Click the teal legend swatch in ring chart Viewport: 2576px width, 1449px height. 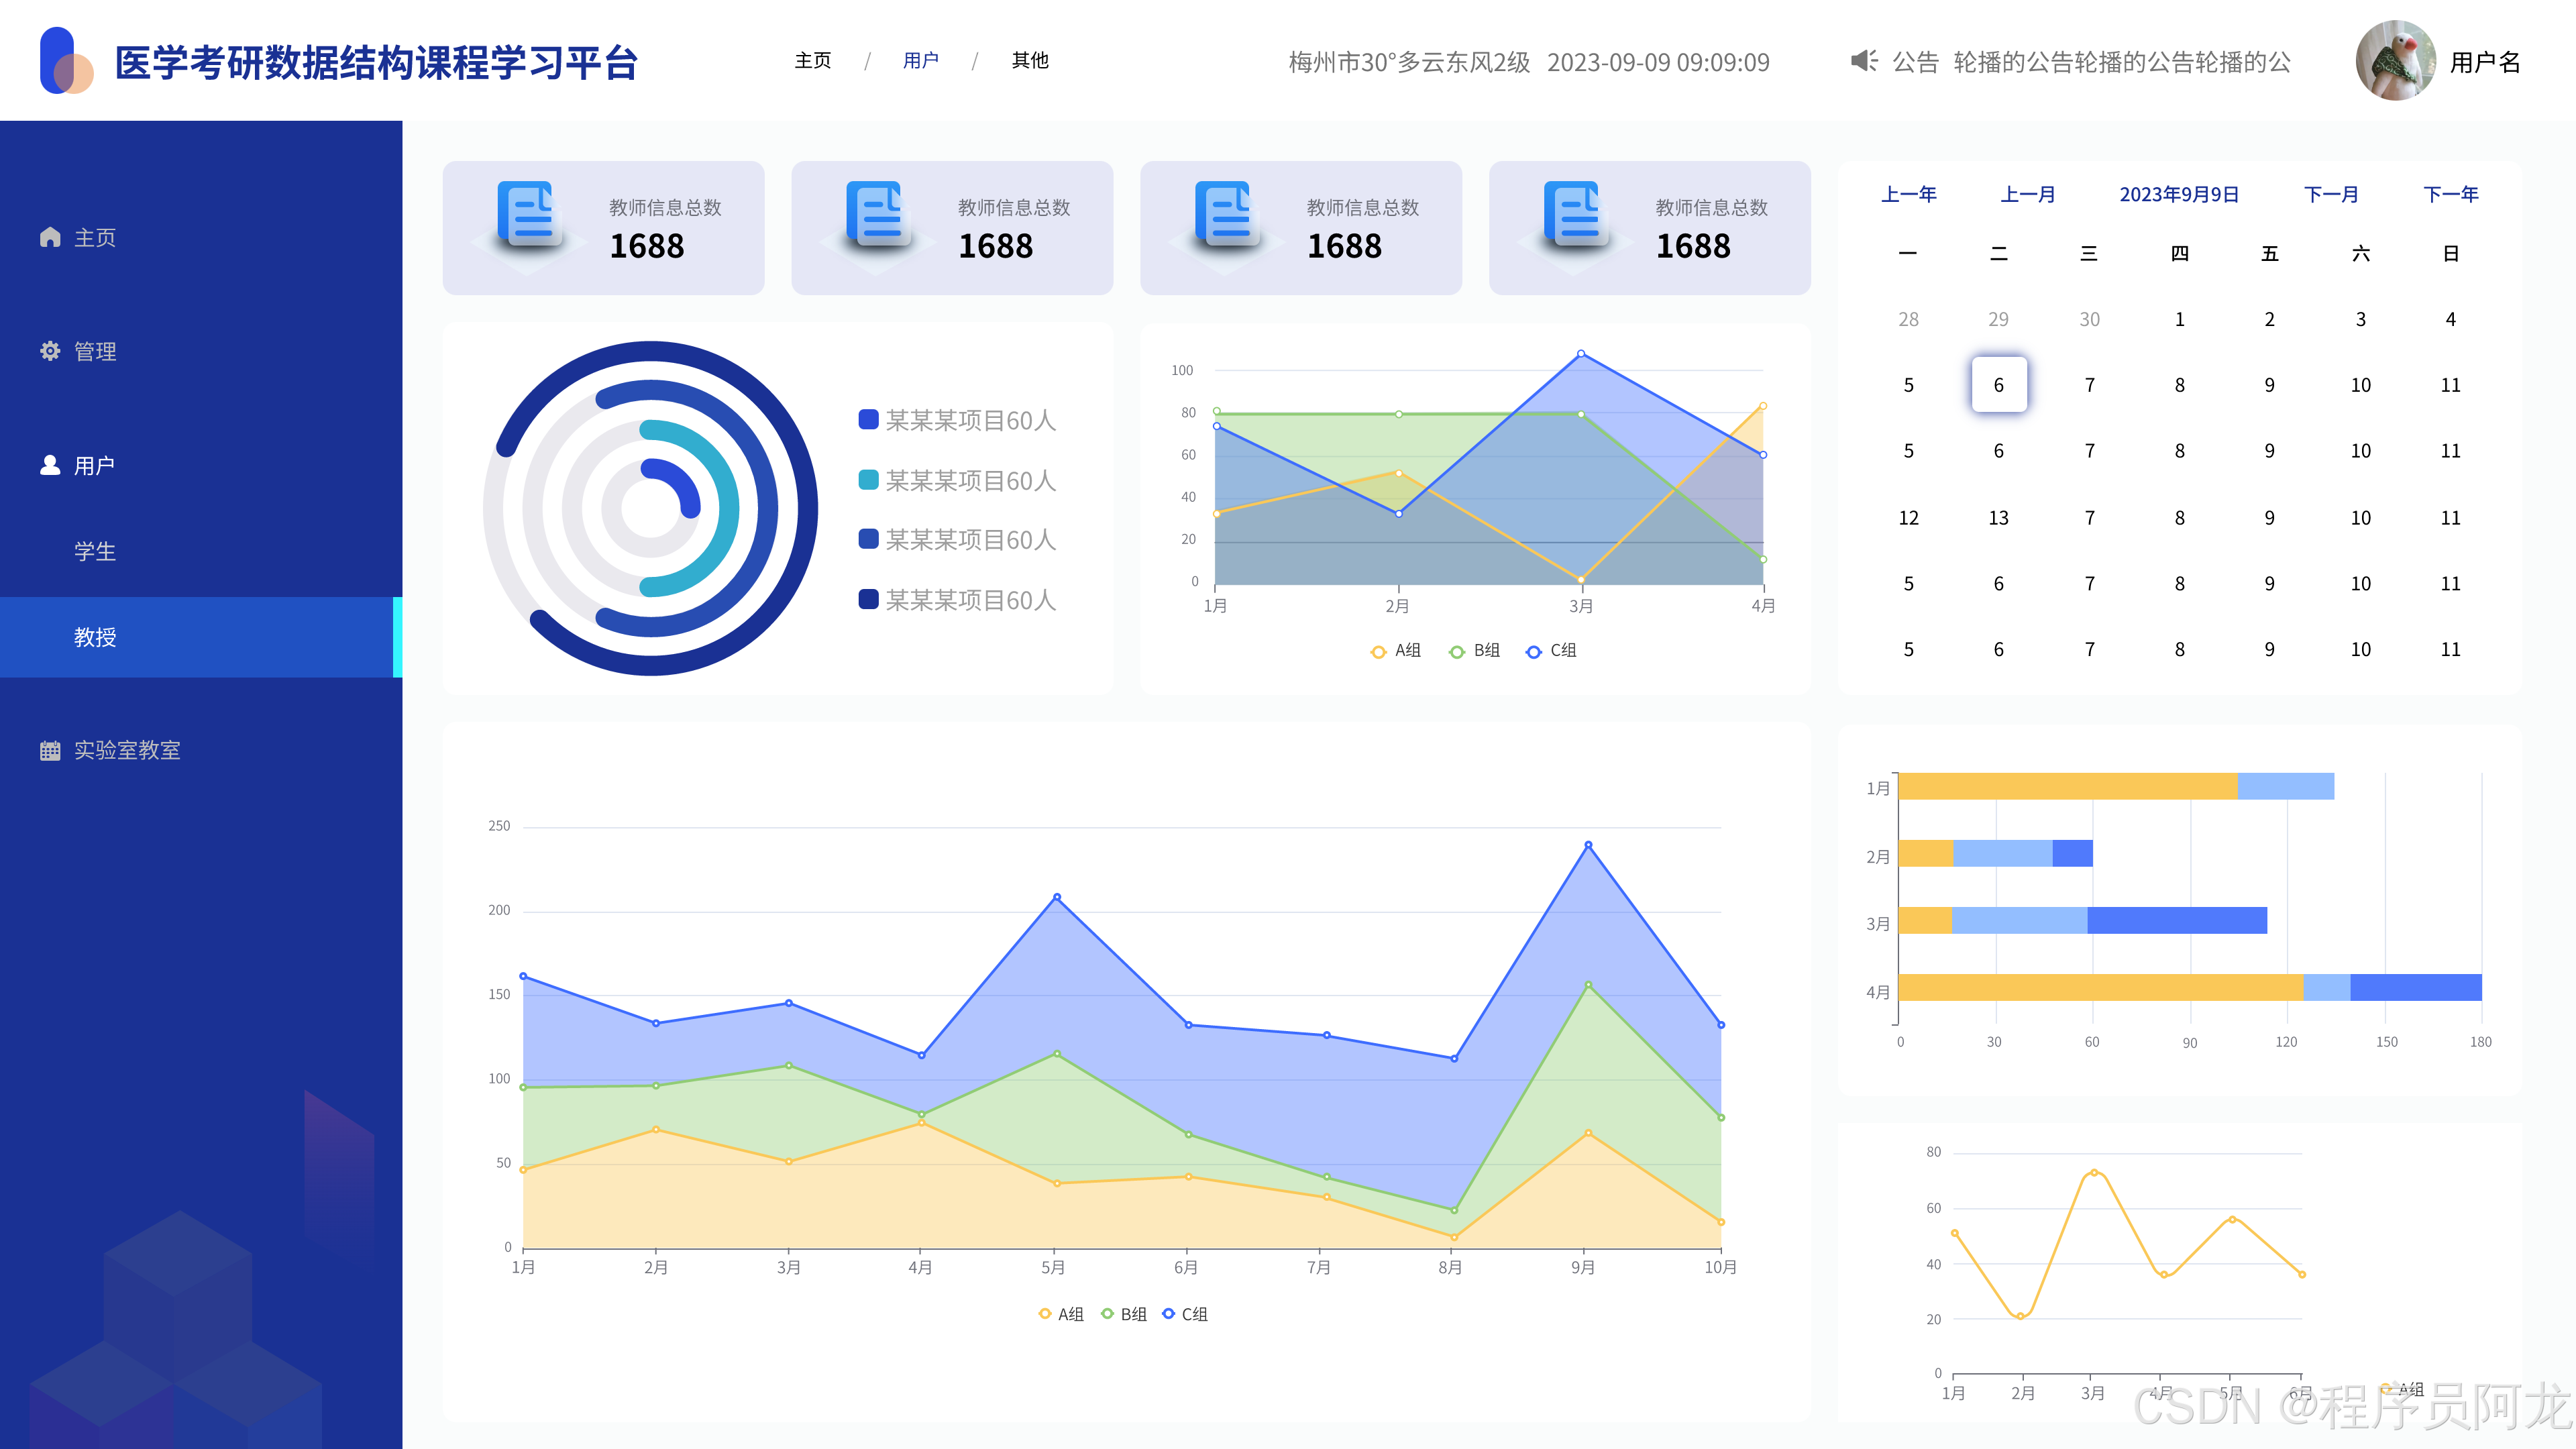868,480
